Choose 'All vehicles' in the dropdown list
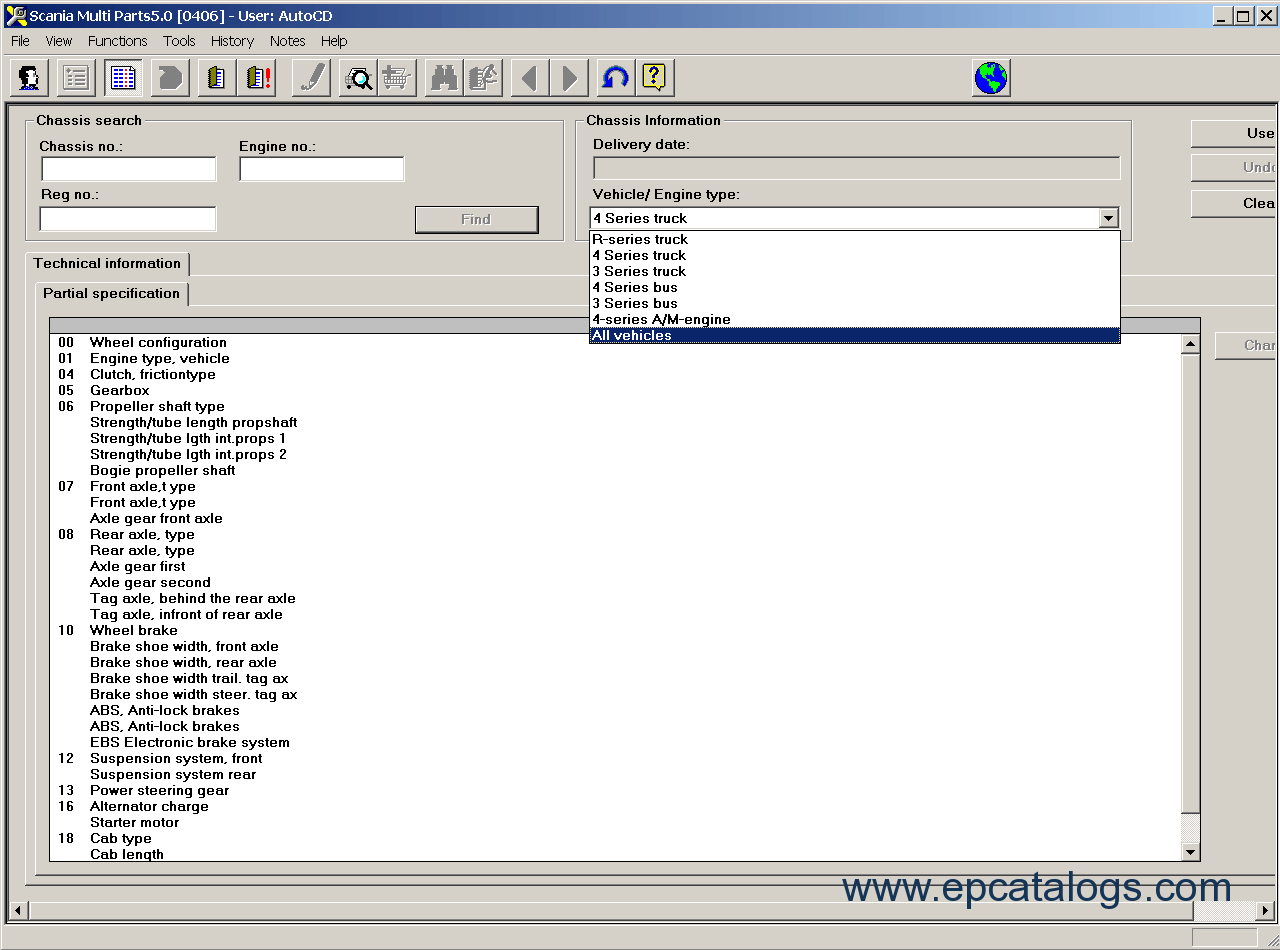The width and height of the screenshot is (1280, 950). pos(632,335)
